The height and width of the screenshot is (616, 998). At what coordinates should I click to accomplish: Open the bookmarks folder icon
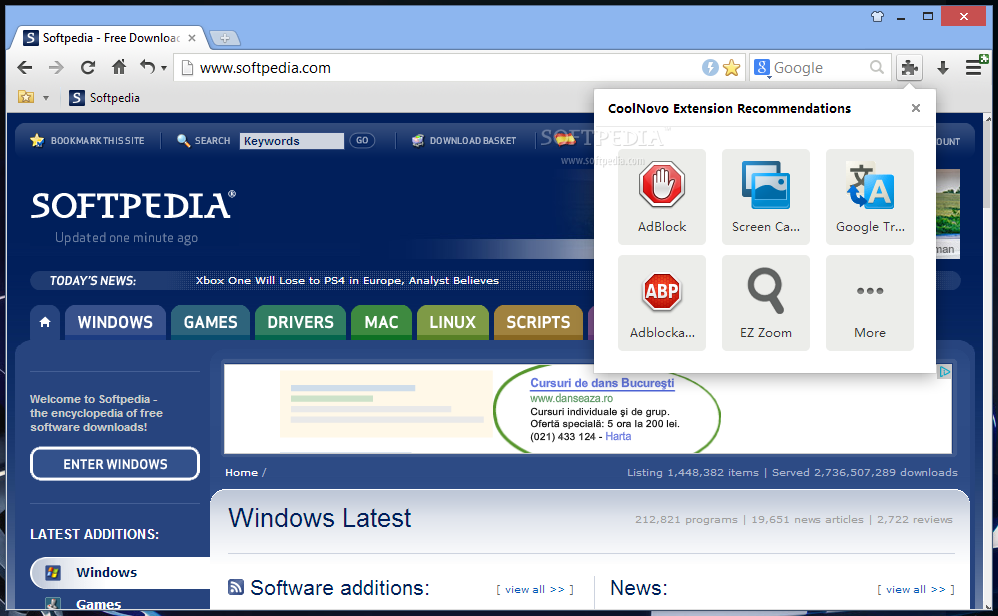pyautogui.click(x=26, y=97)
